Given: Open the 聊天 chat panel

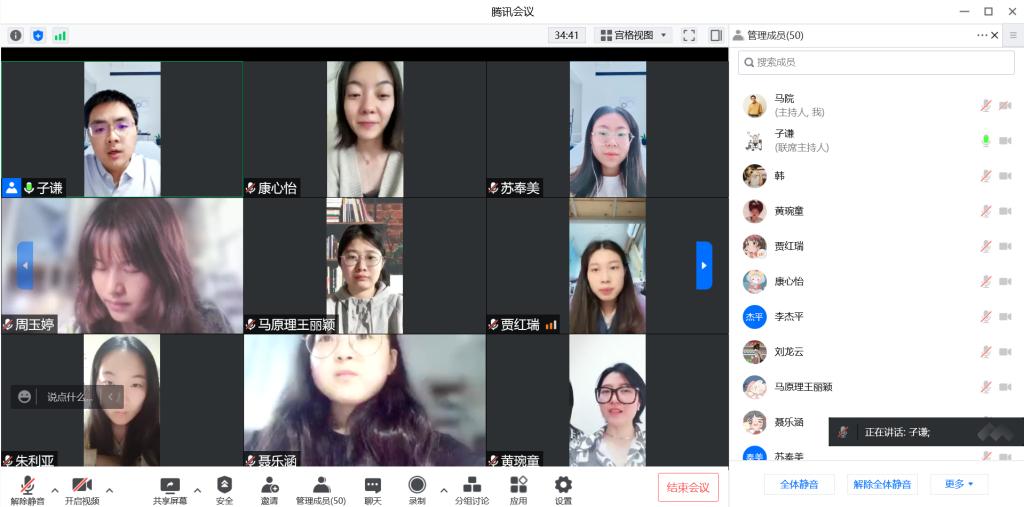Looking at the screenshot, I should coord(372,489).
